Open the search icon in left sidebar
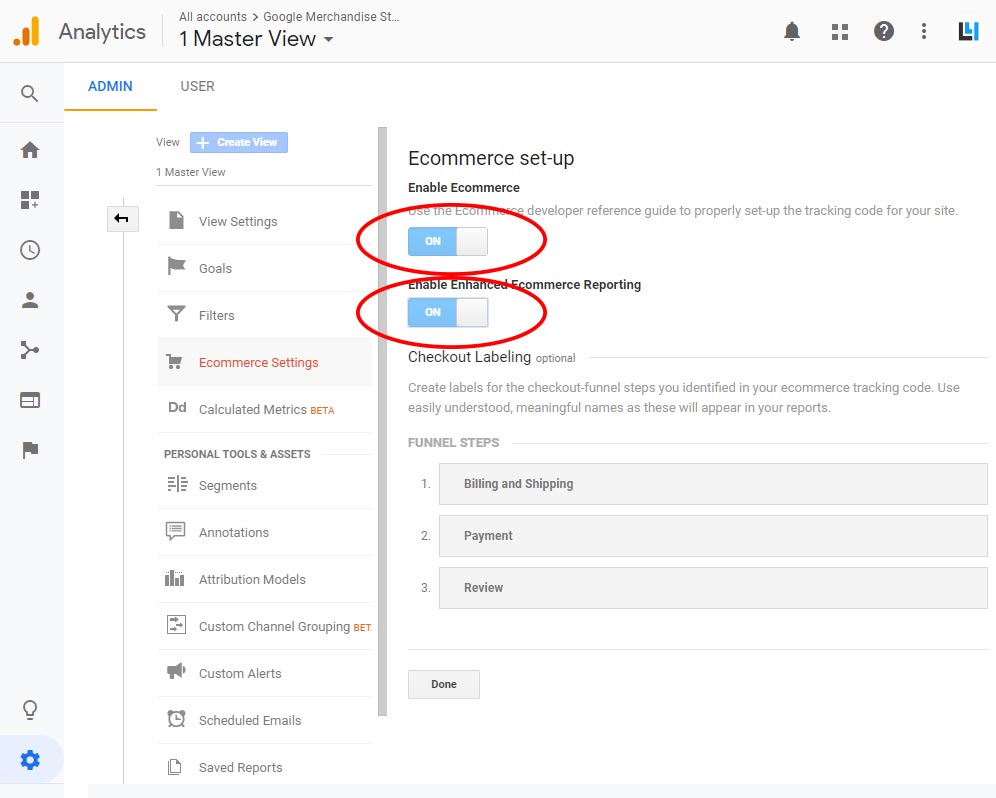The height and width of the screenshot is (798, 996). pos(30,94)
